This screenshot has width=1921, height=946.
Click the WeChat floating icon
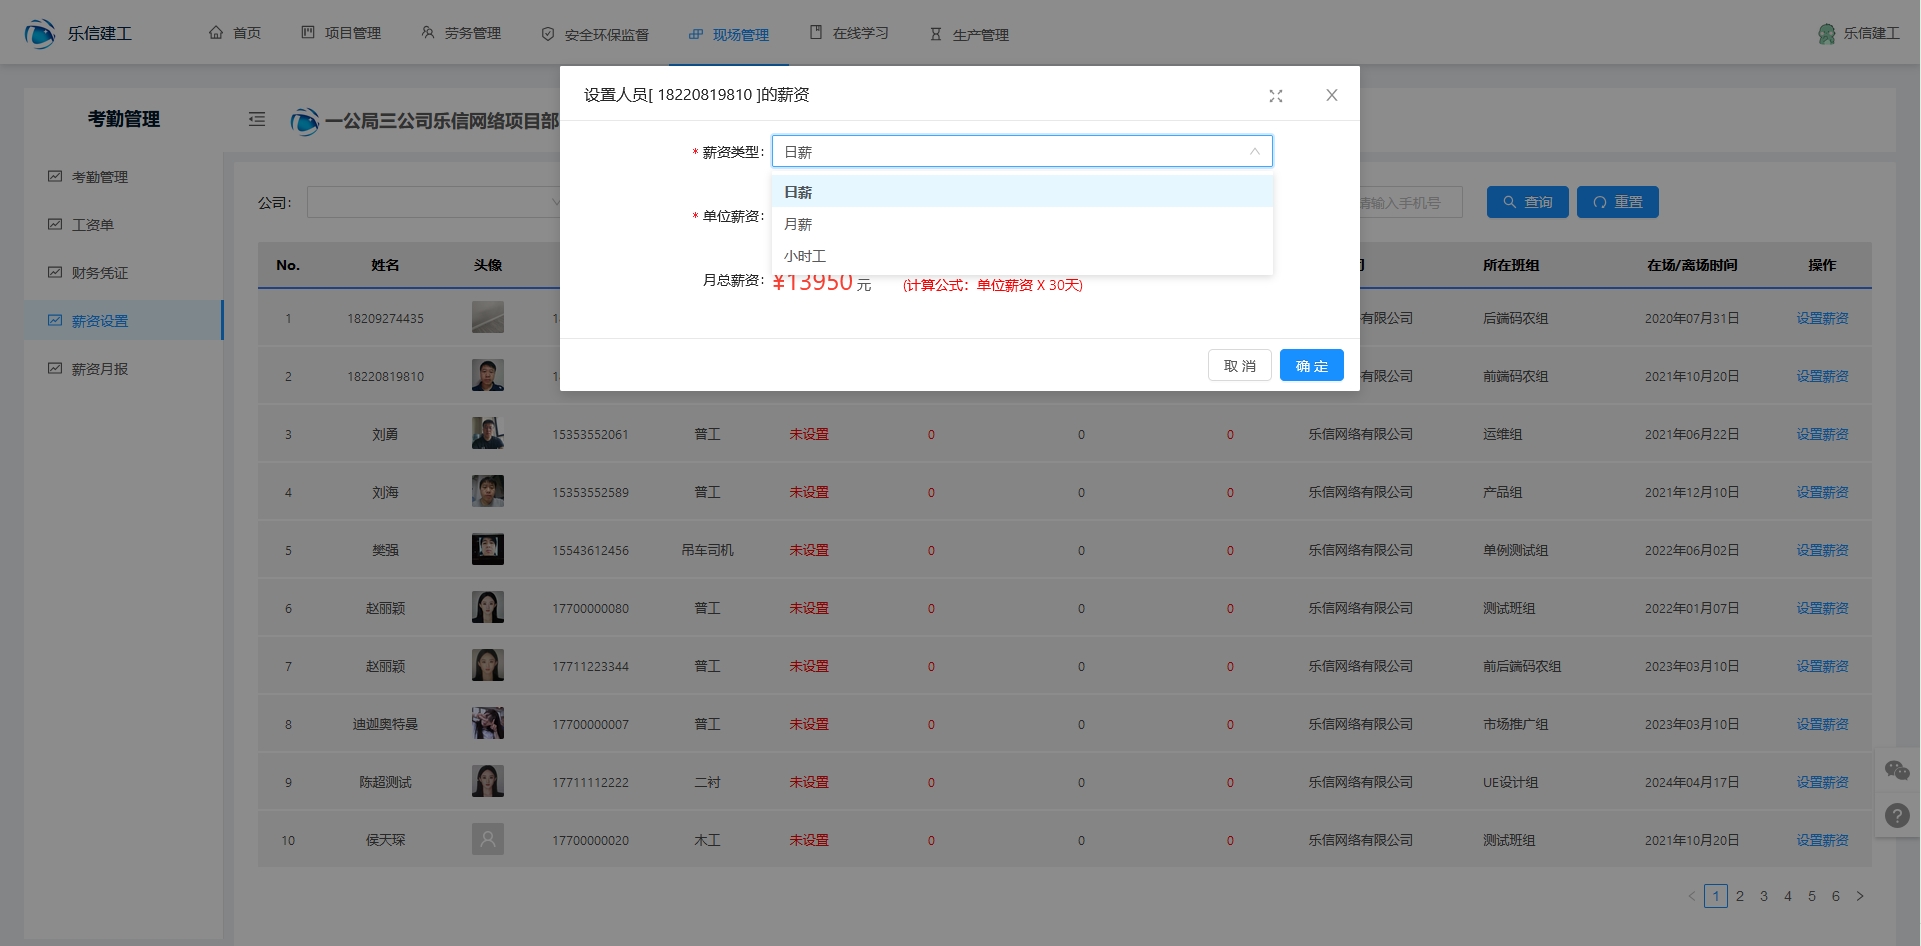click(1896, 770)
